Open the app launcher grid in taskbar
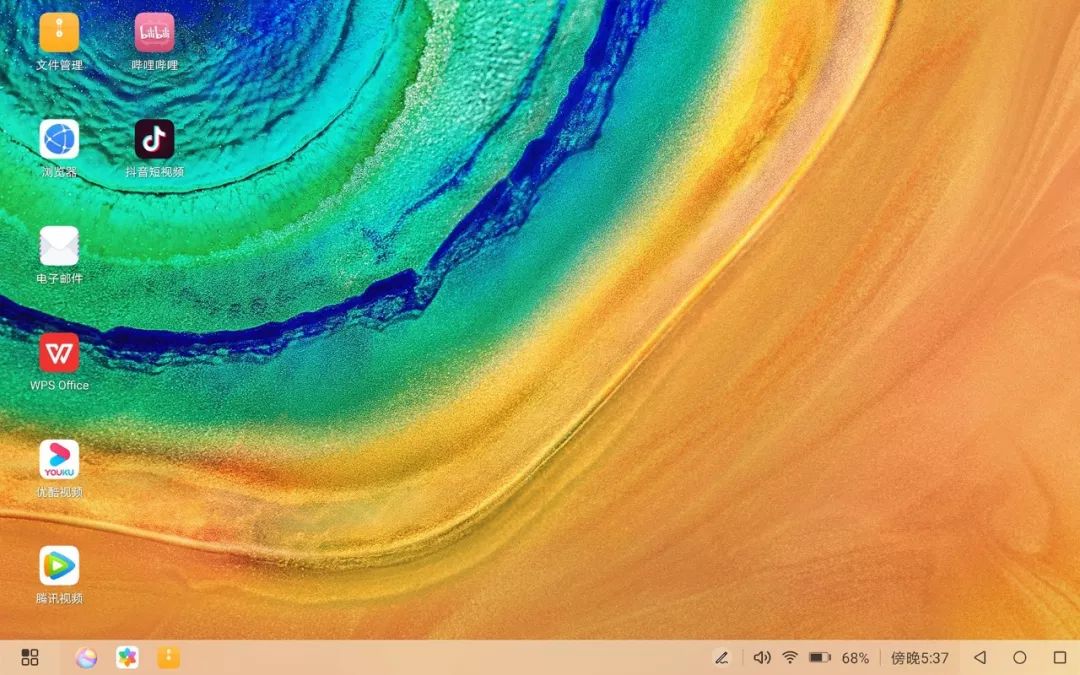Screen dimensions: 1080x675 click(30, 657)
